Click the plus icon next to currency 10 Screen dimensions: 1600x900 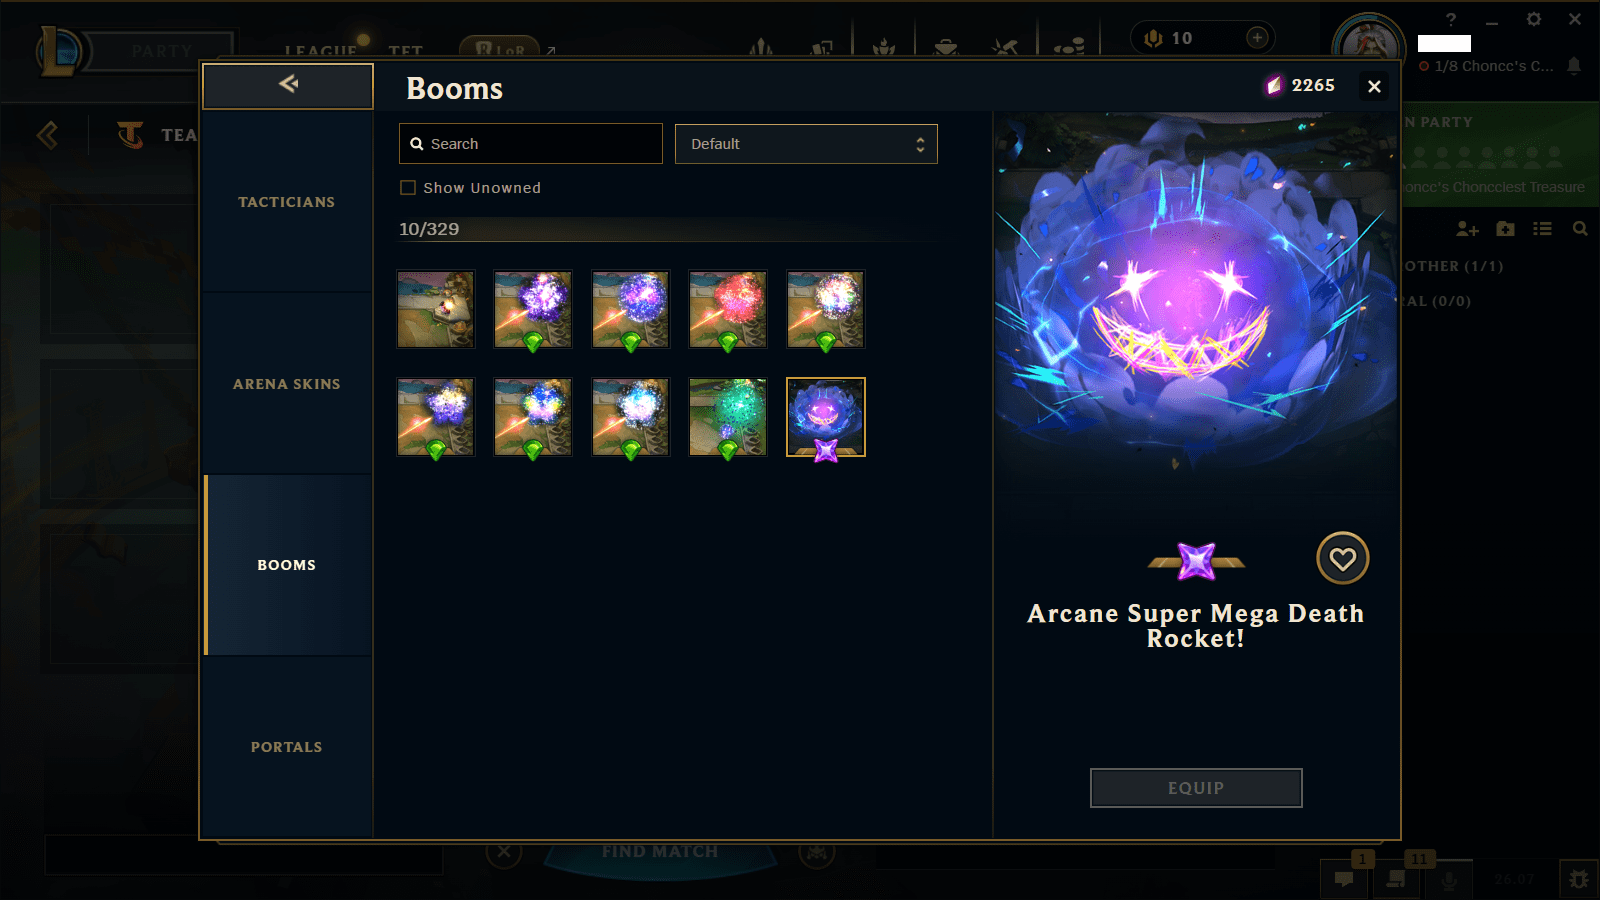click(x=1257, y=38)
